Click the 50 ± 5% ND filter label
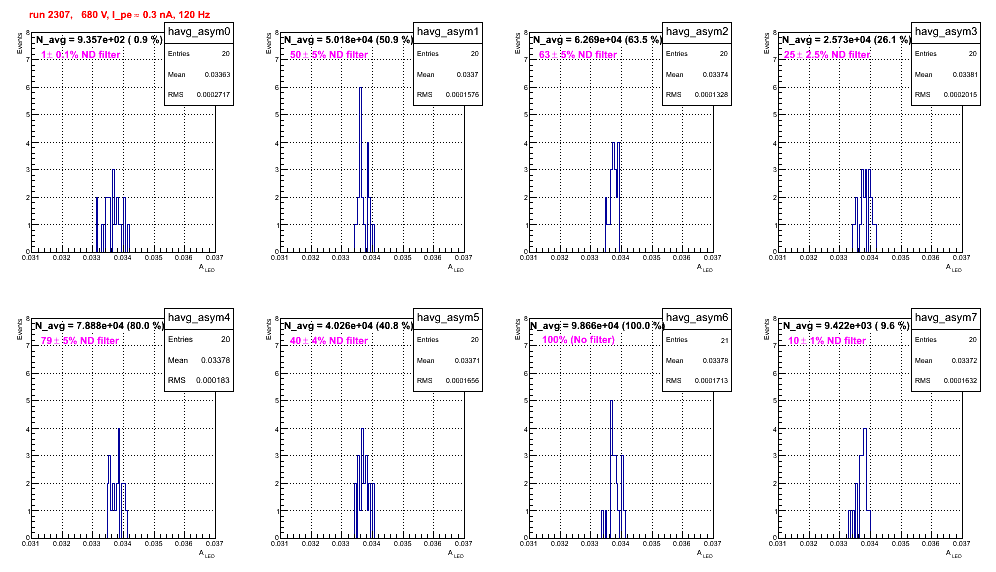 329,55
